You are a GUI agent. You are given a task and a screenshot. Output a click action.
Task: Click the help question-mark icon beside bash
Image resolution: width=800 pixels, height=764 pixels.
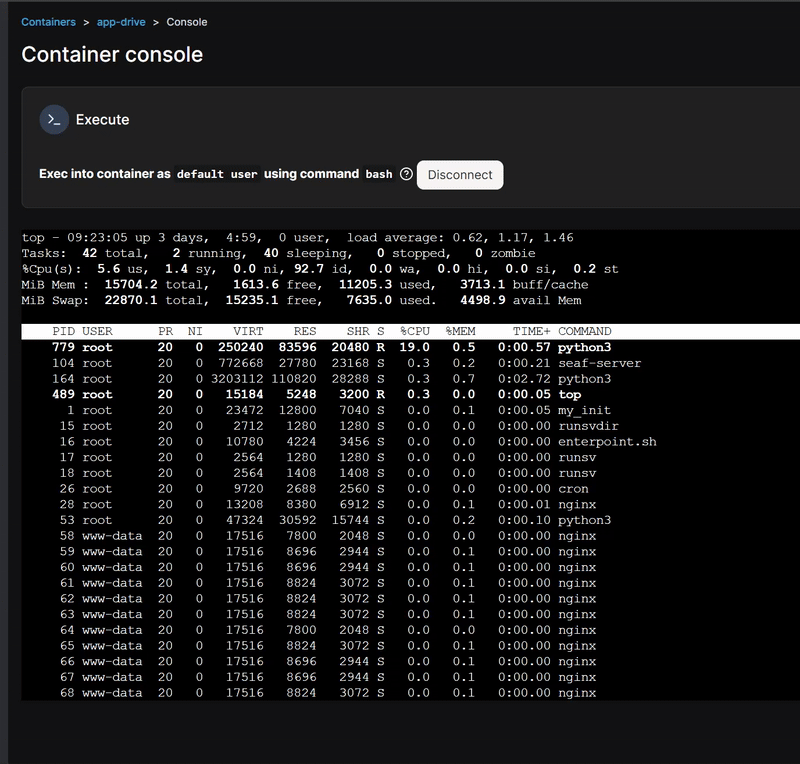[x=406, y=174]
